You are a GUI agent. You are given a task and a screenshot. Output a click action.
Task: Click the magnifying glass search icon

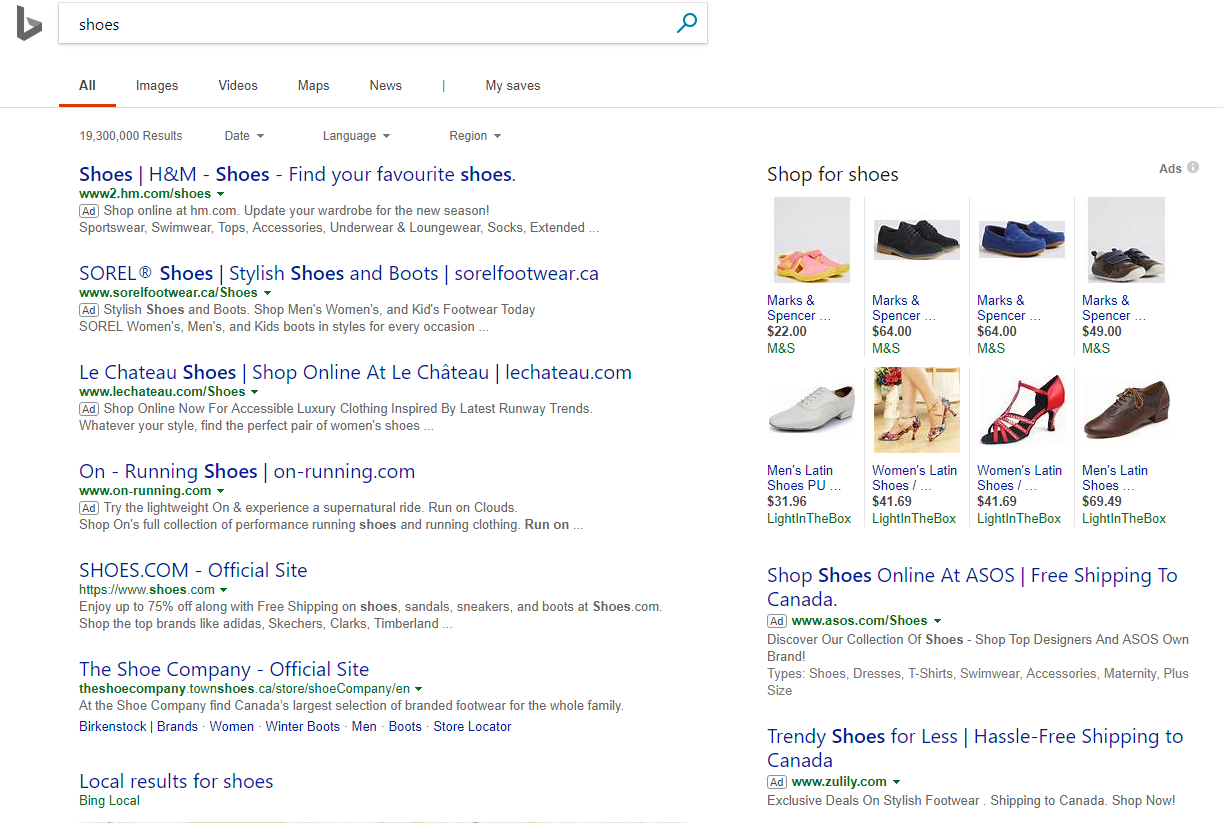(687, 24)
